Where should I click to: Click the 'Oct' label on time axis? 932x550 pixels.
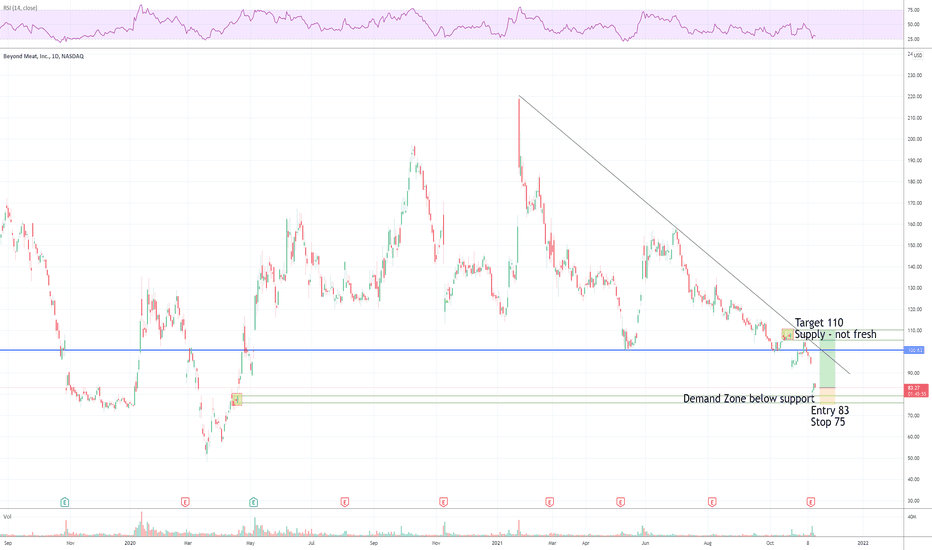point(770,543)
